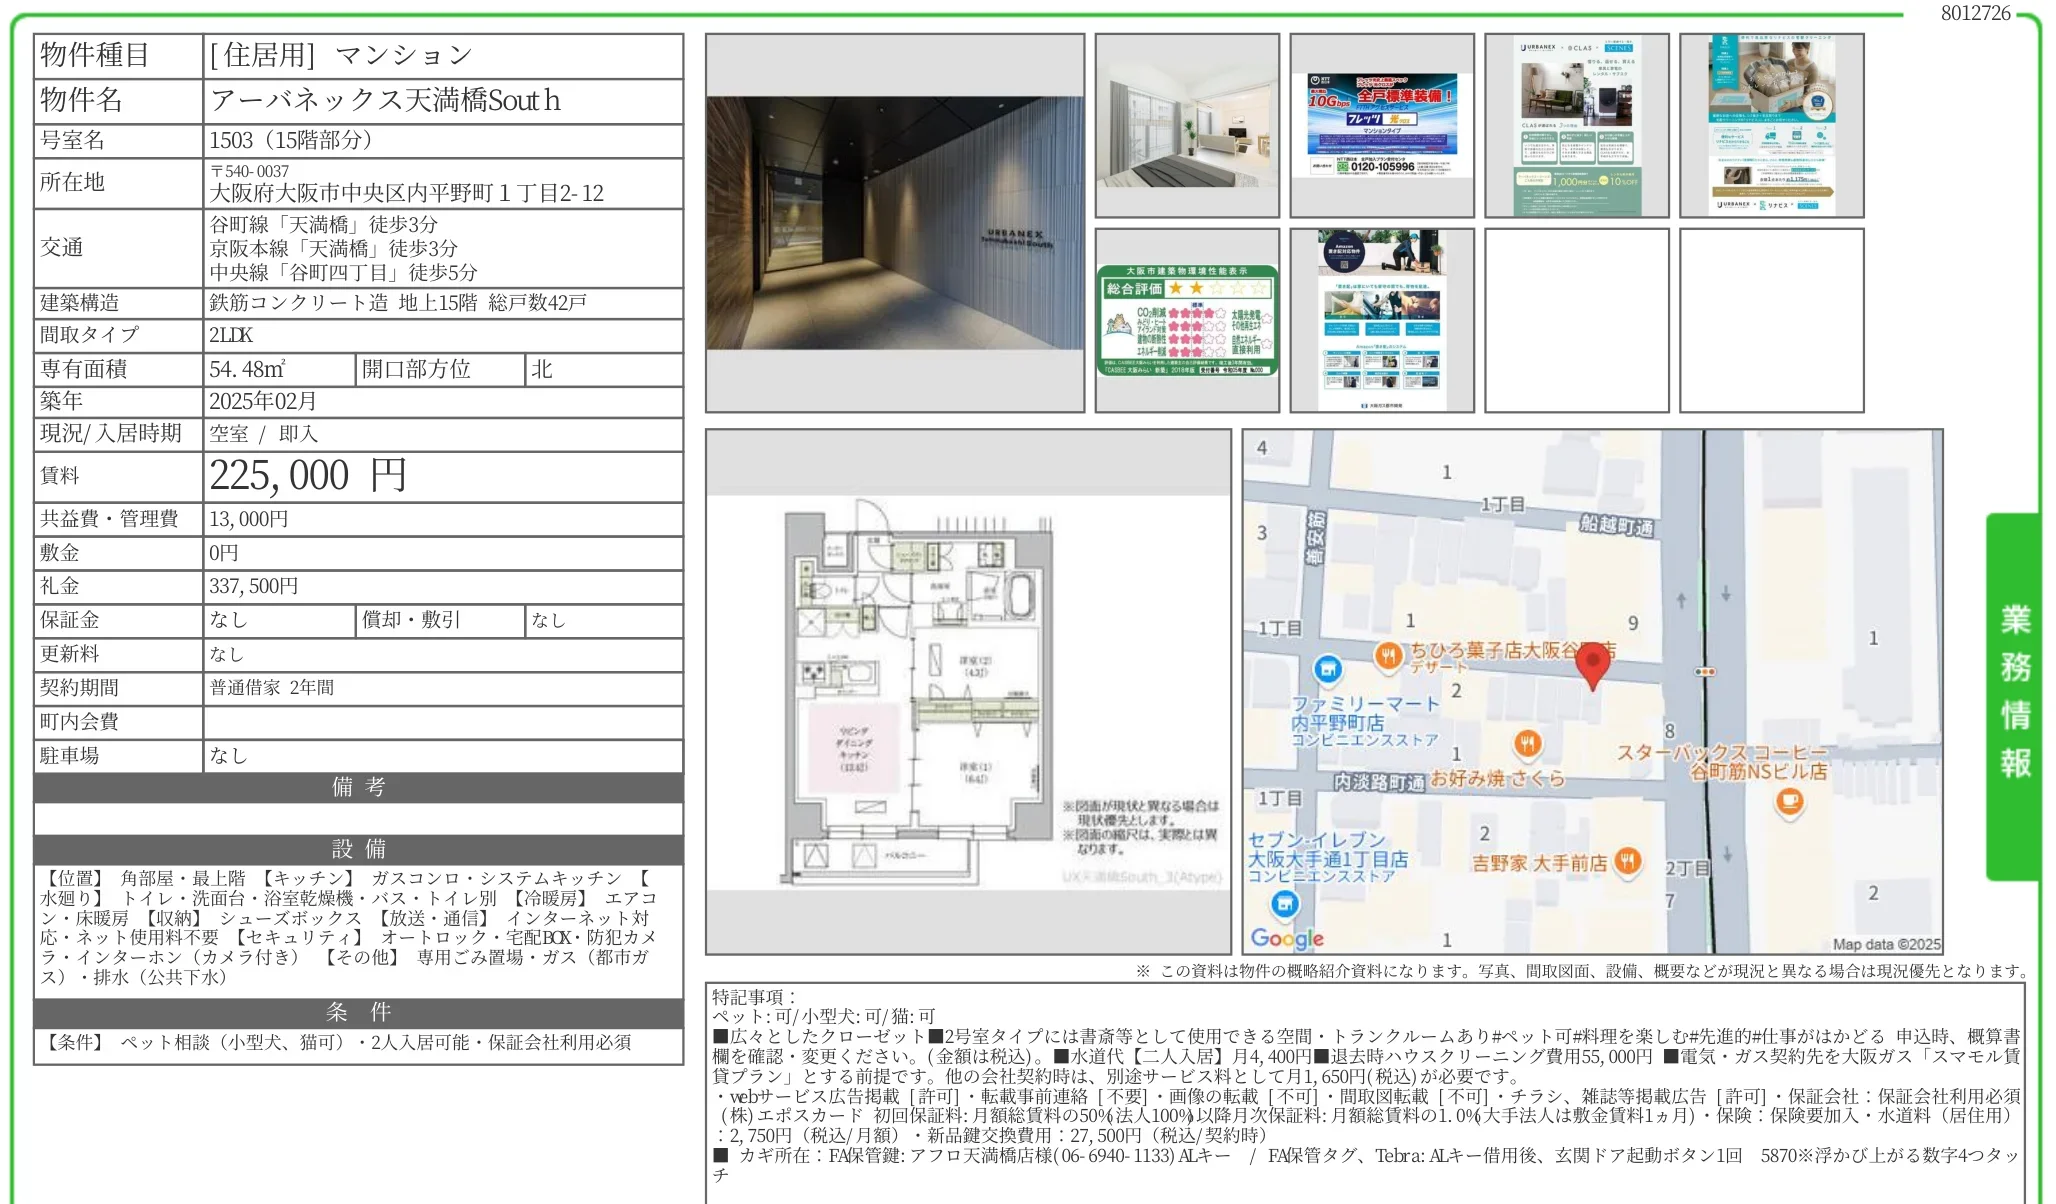The image size is (2056, 1204).
Task: Open the 10Gbps internet flyer thumbnail
Action: pos(1382,126)
